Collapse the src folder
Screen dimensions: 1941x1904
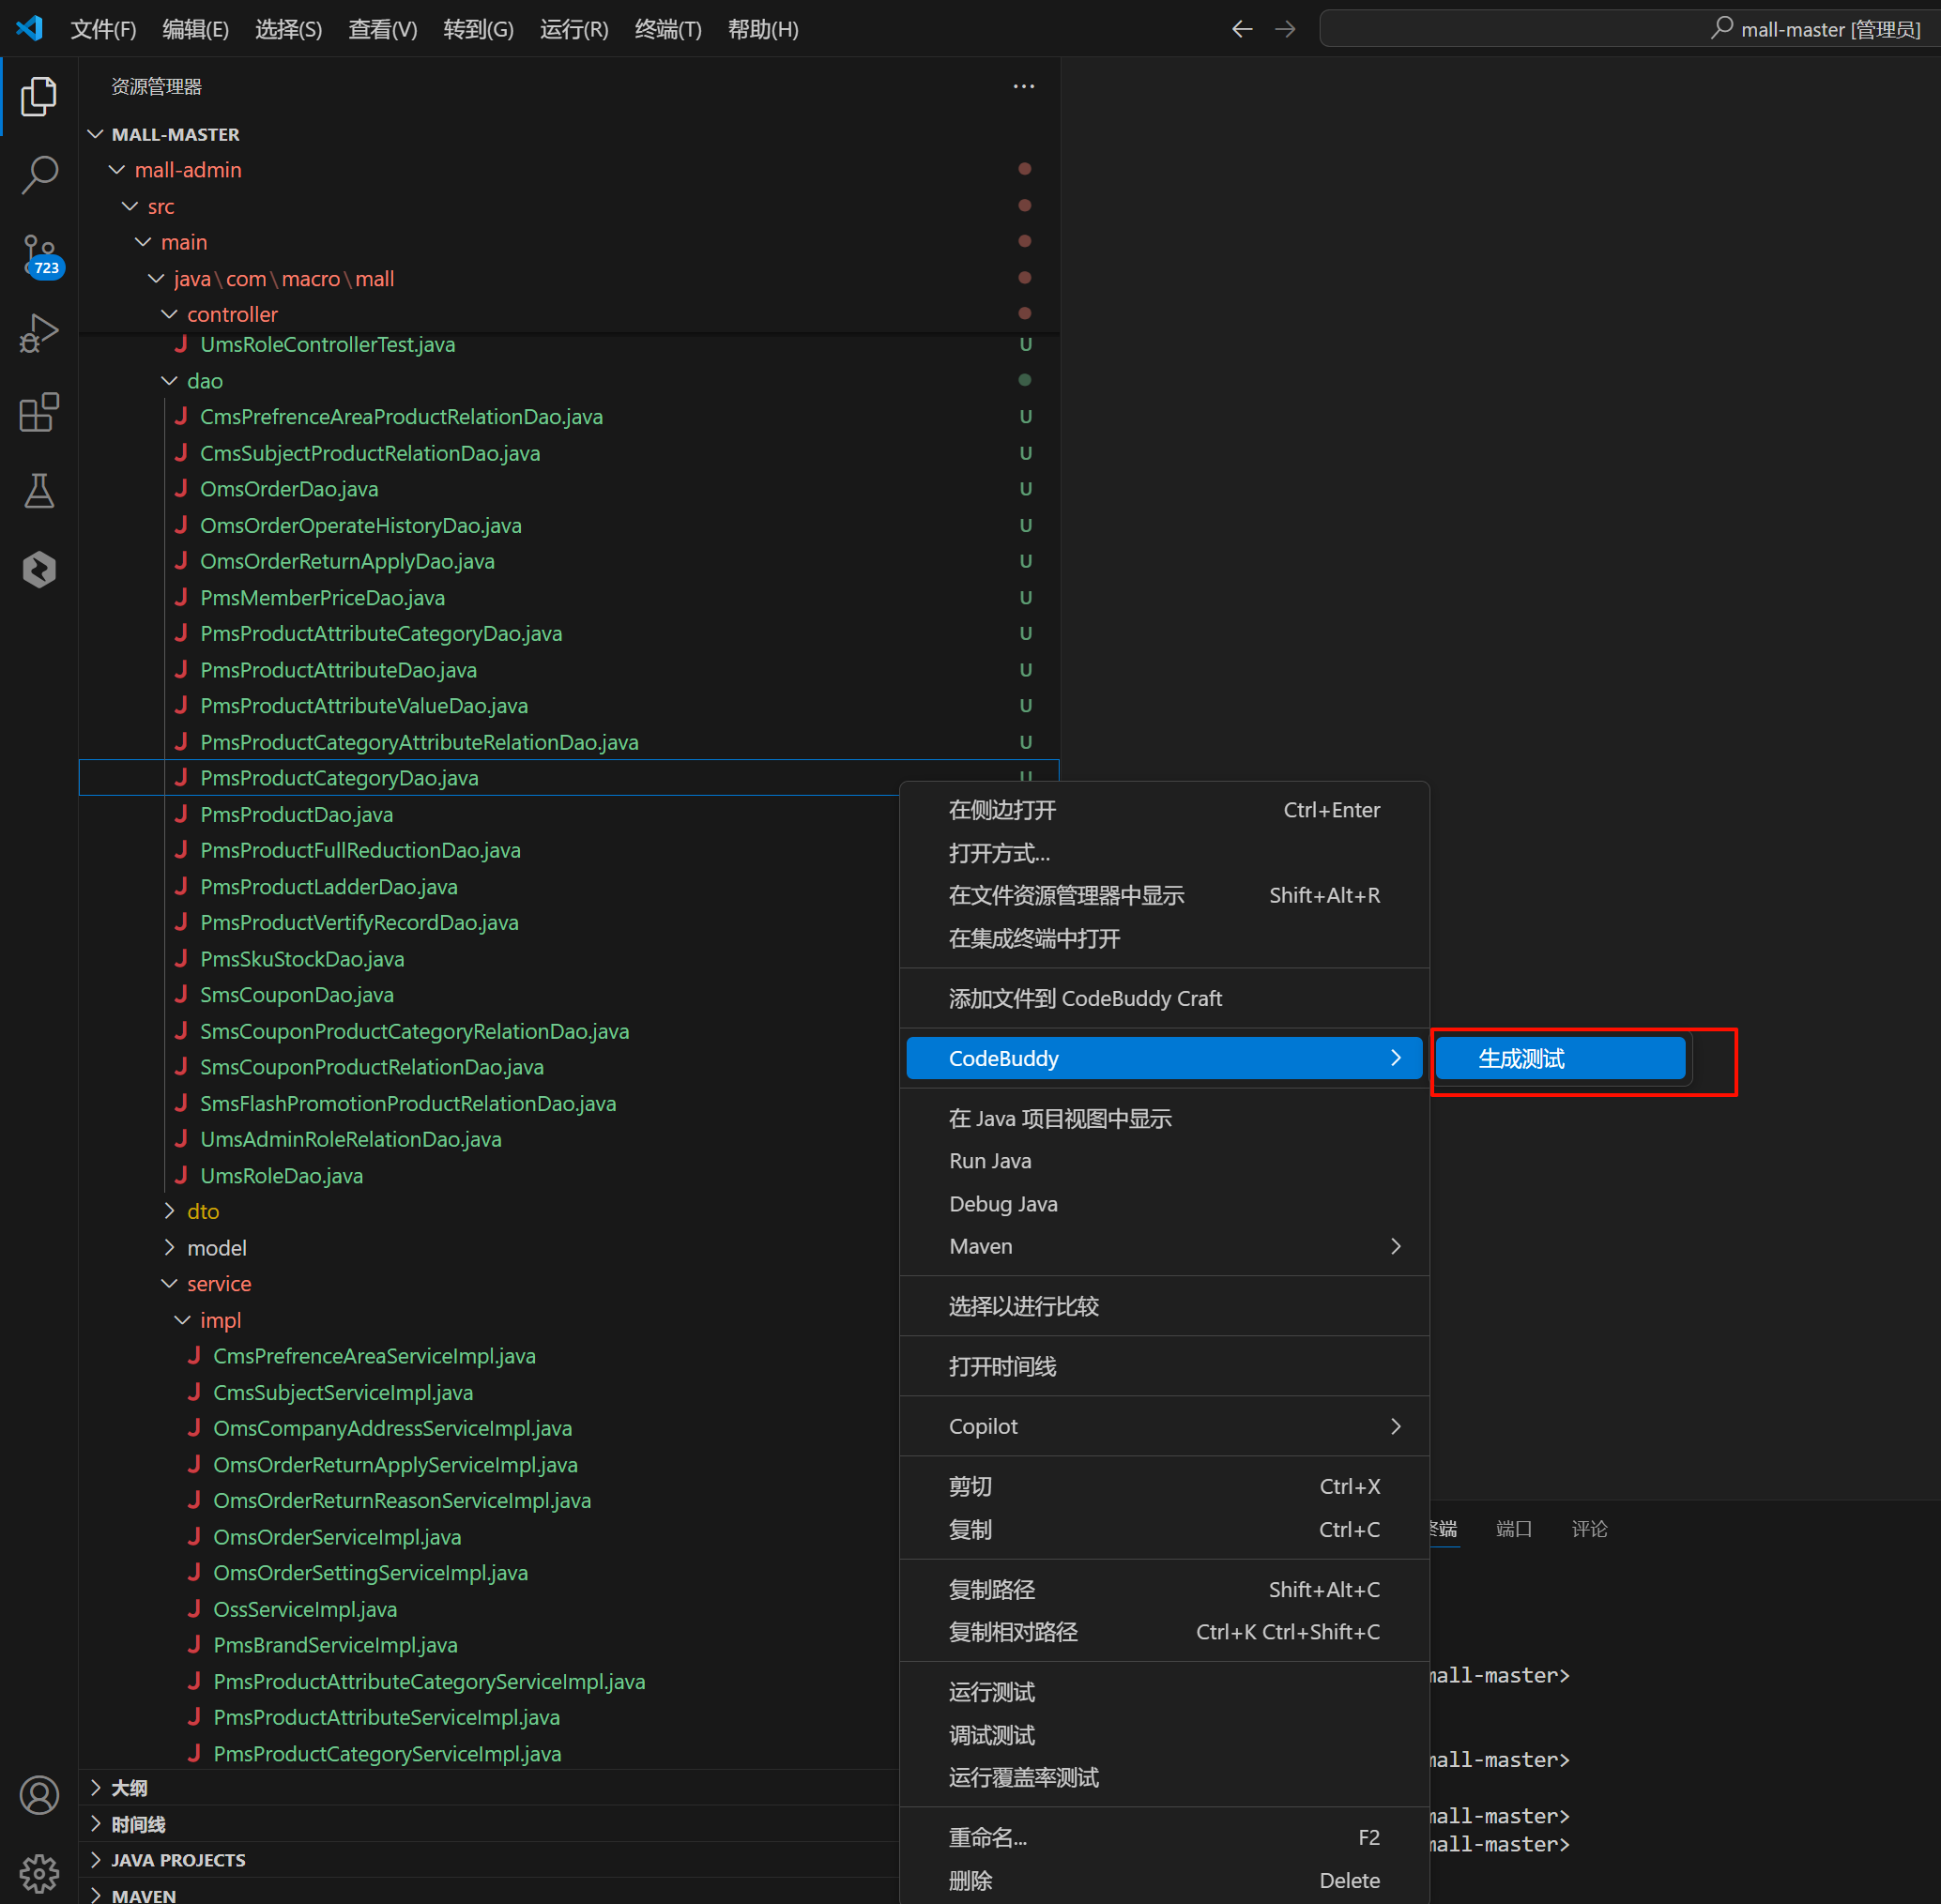(568, 206)
